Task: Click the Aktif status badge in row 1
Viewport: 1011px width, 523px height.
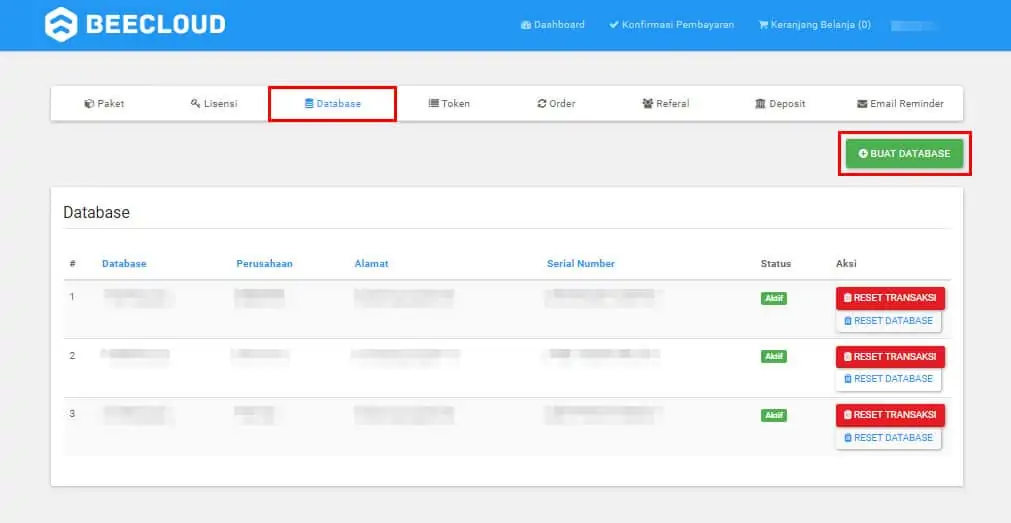Action: 774,298
